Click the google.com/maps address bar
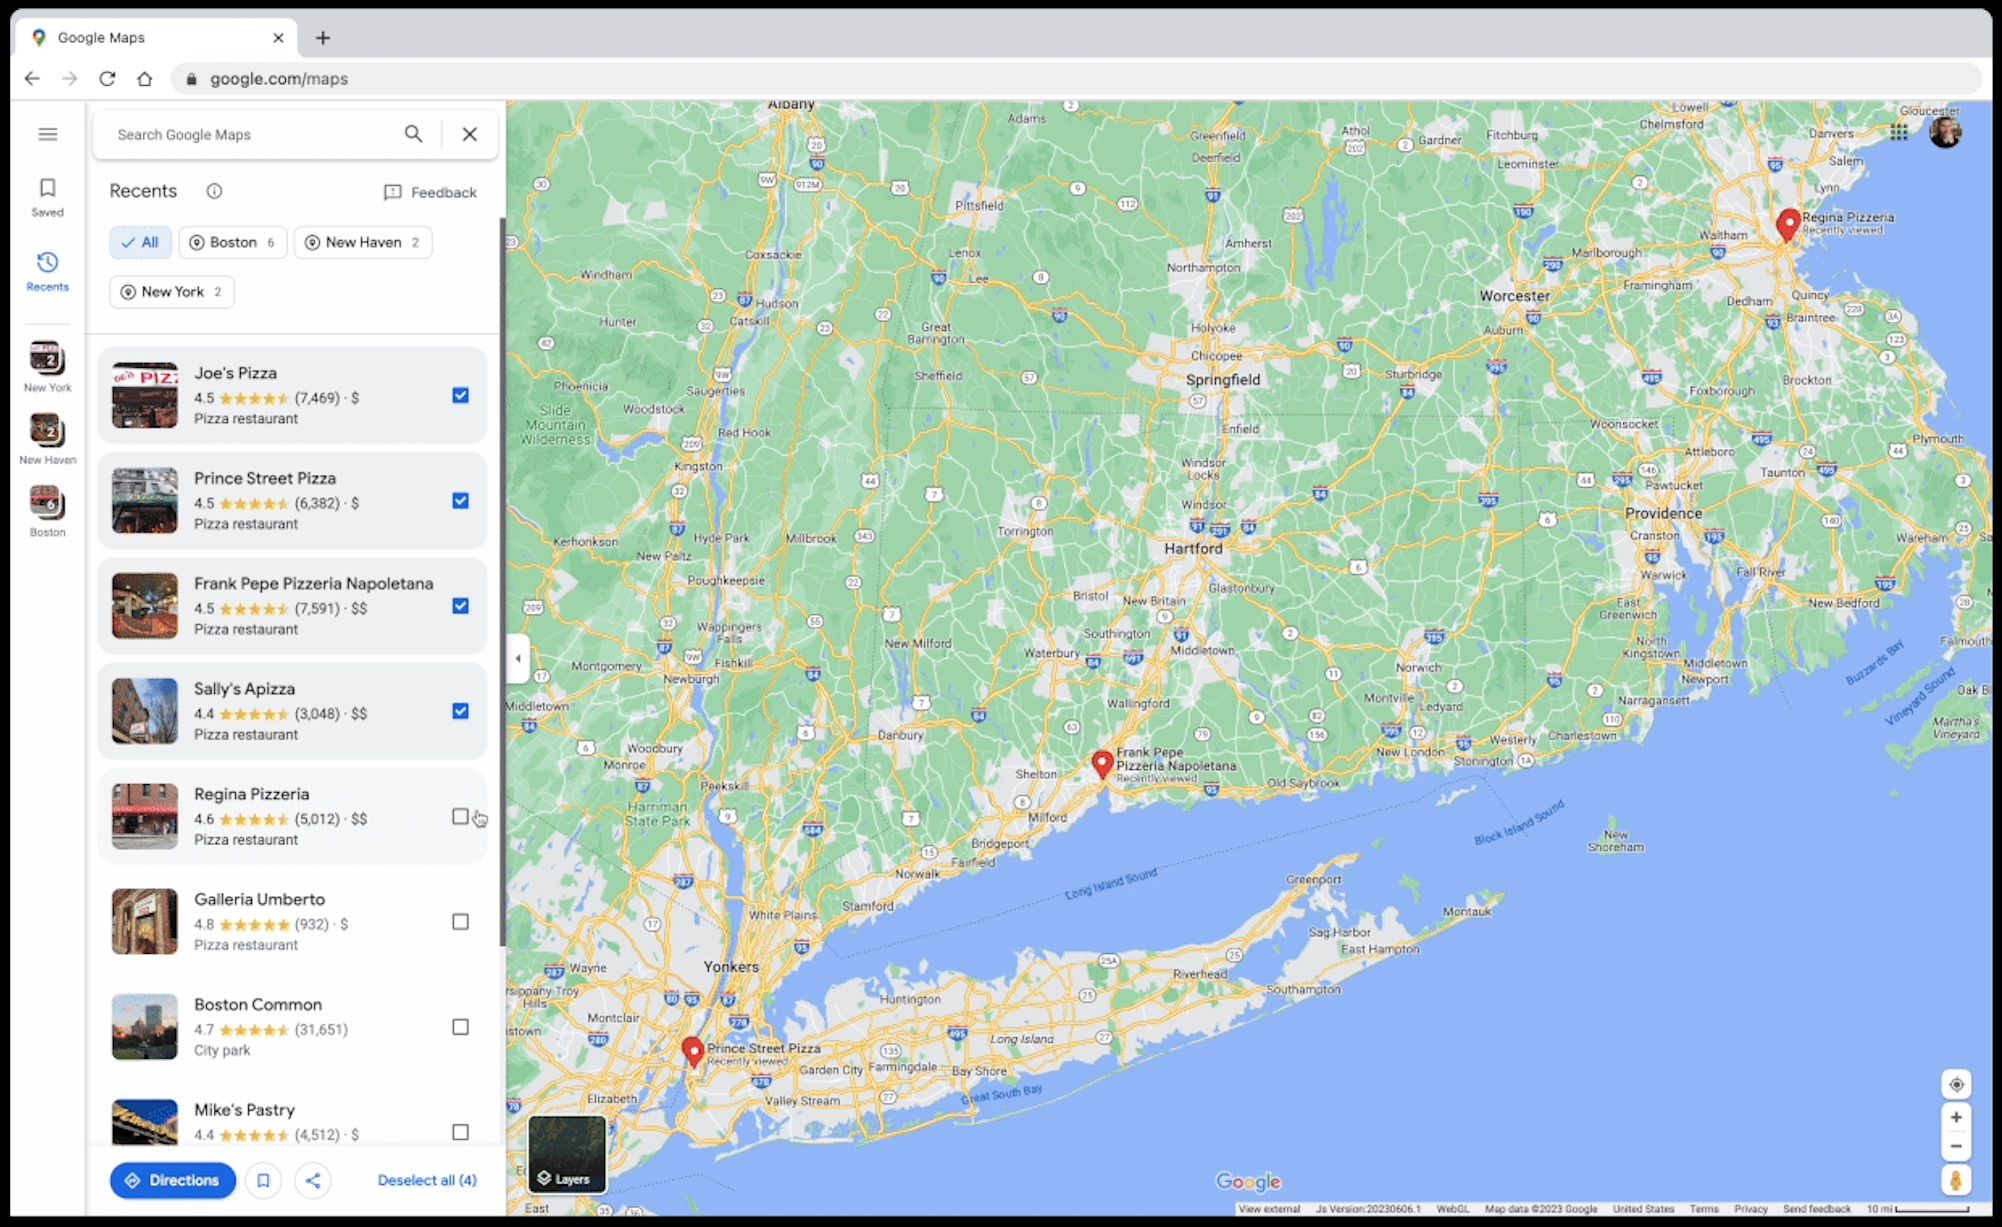The width and height of the screenshot is (2002, 1227). 1075,78
